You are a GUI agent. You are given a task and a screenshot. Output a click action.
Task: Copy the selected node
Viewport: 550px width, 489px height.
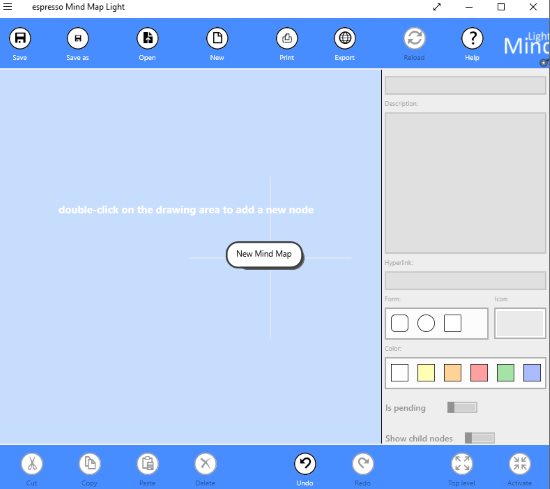click(x=90, y=464)
